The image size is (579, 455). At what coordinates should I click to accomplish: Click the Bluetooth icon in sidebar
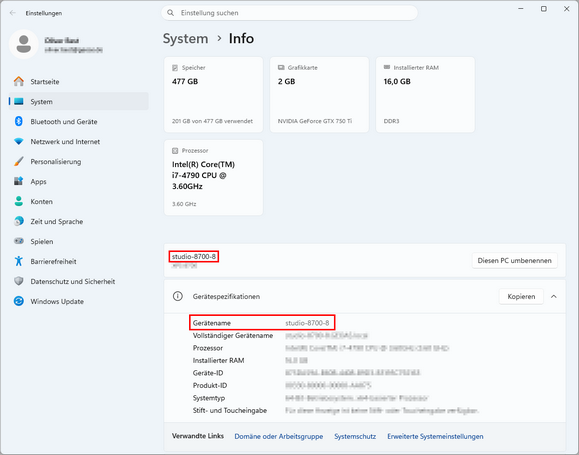coord(18,121)
